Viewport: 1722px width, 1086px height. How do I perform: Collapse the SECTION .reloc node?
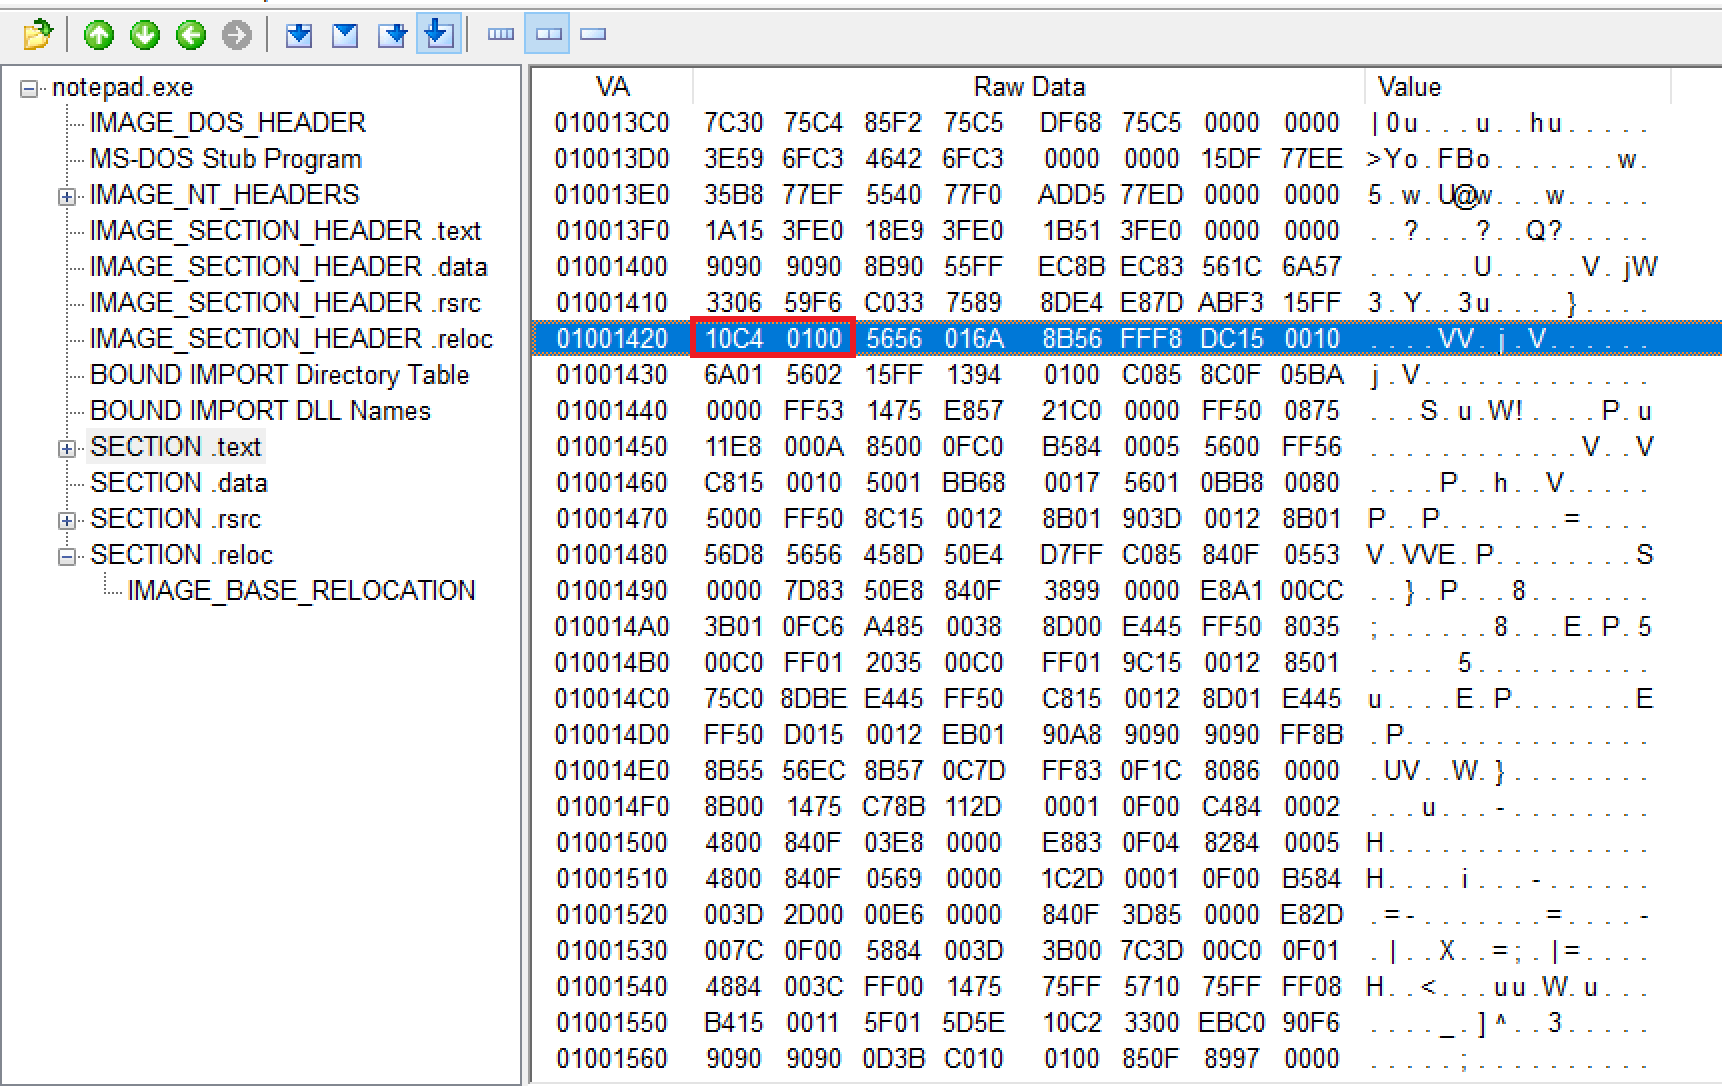coord(66,556)
